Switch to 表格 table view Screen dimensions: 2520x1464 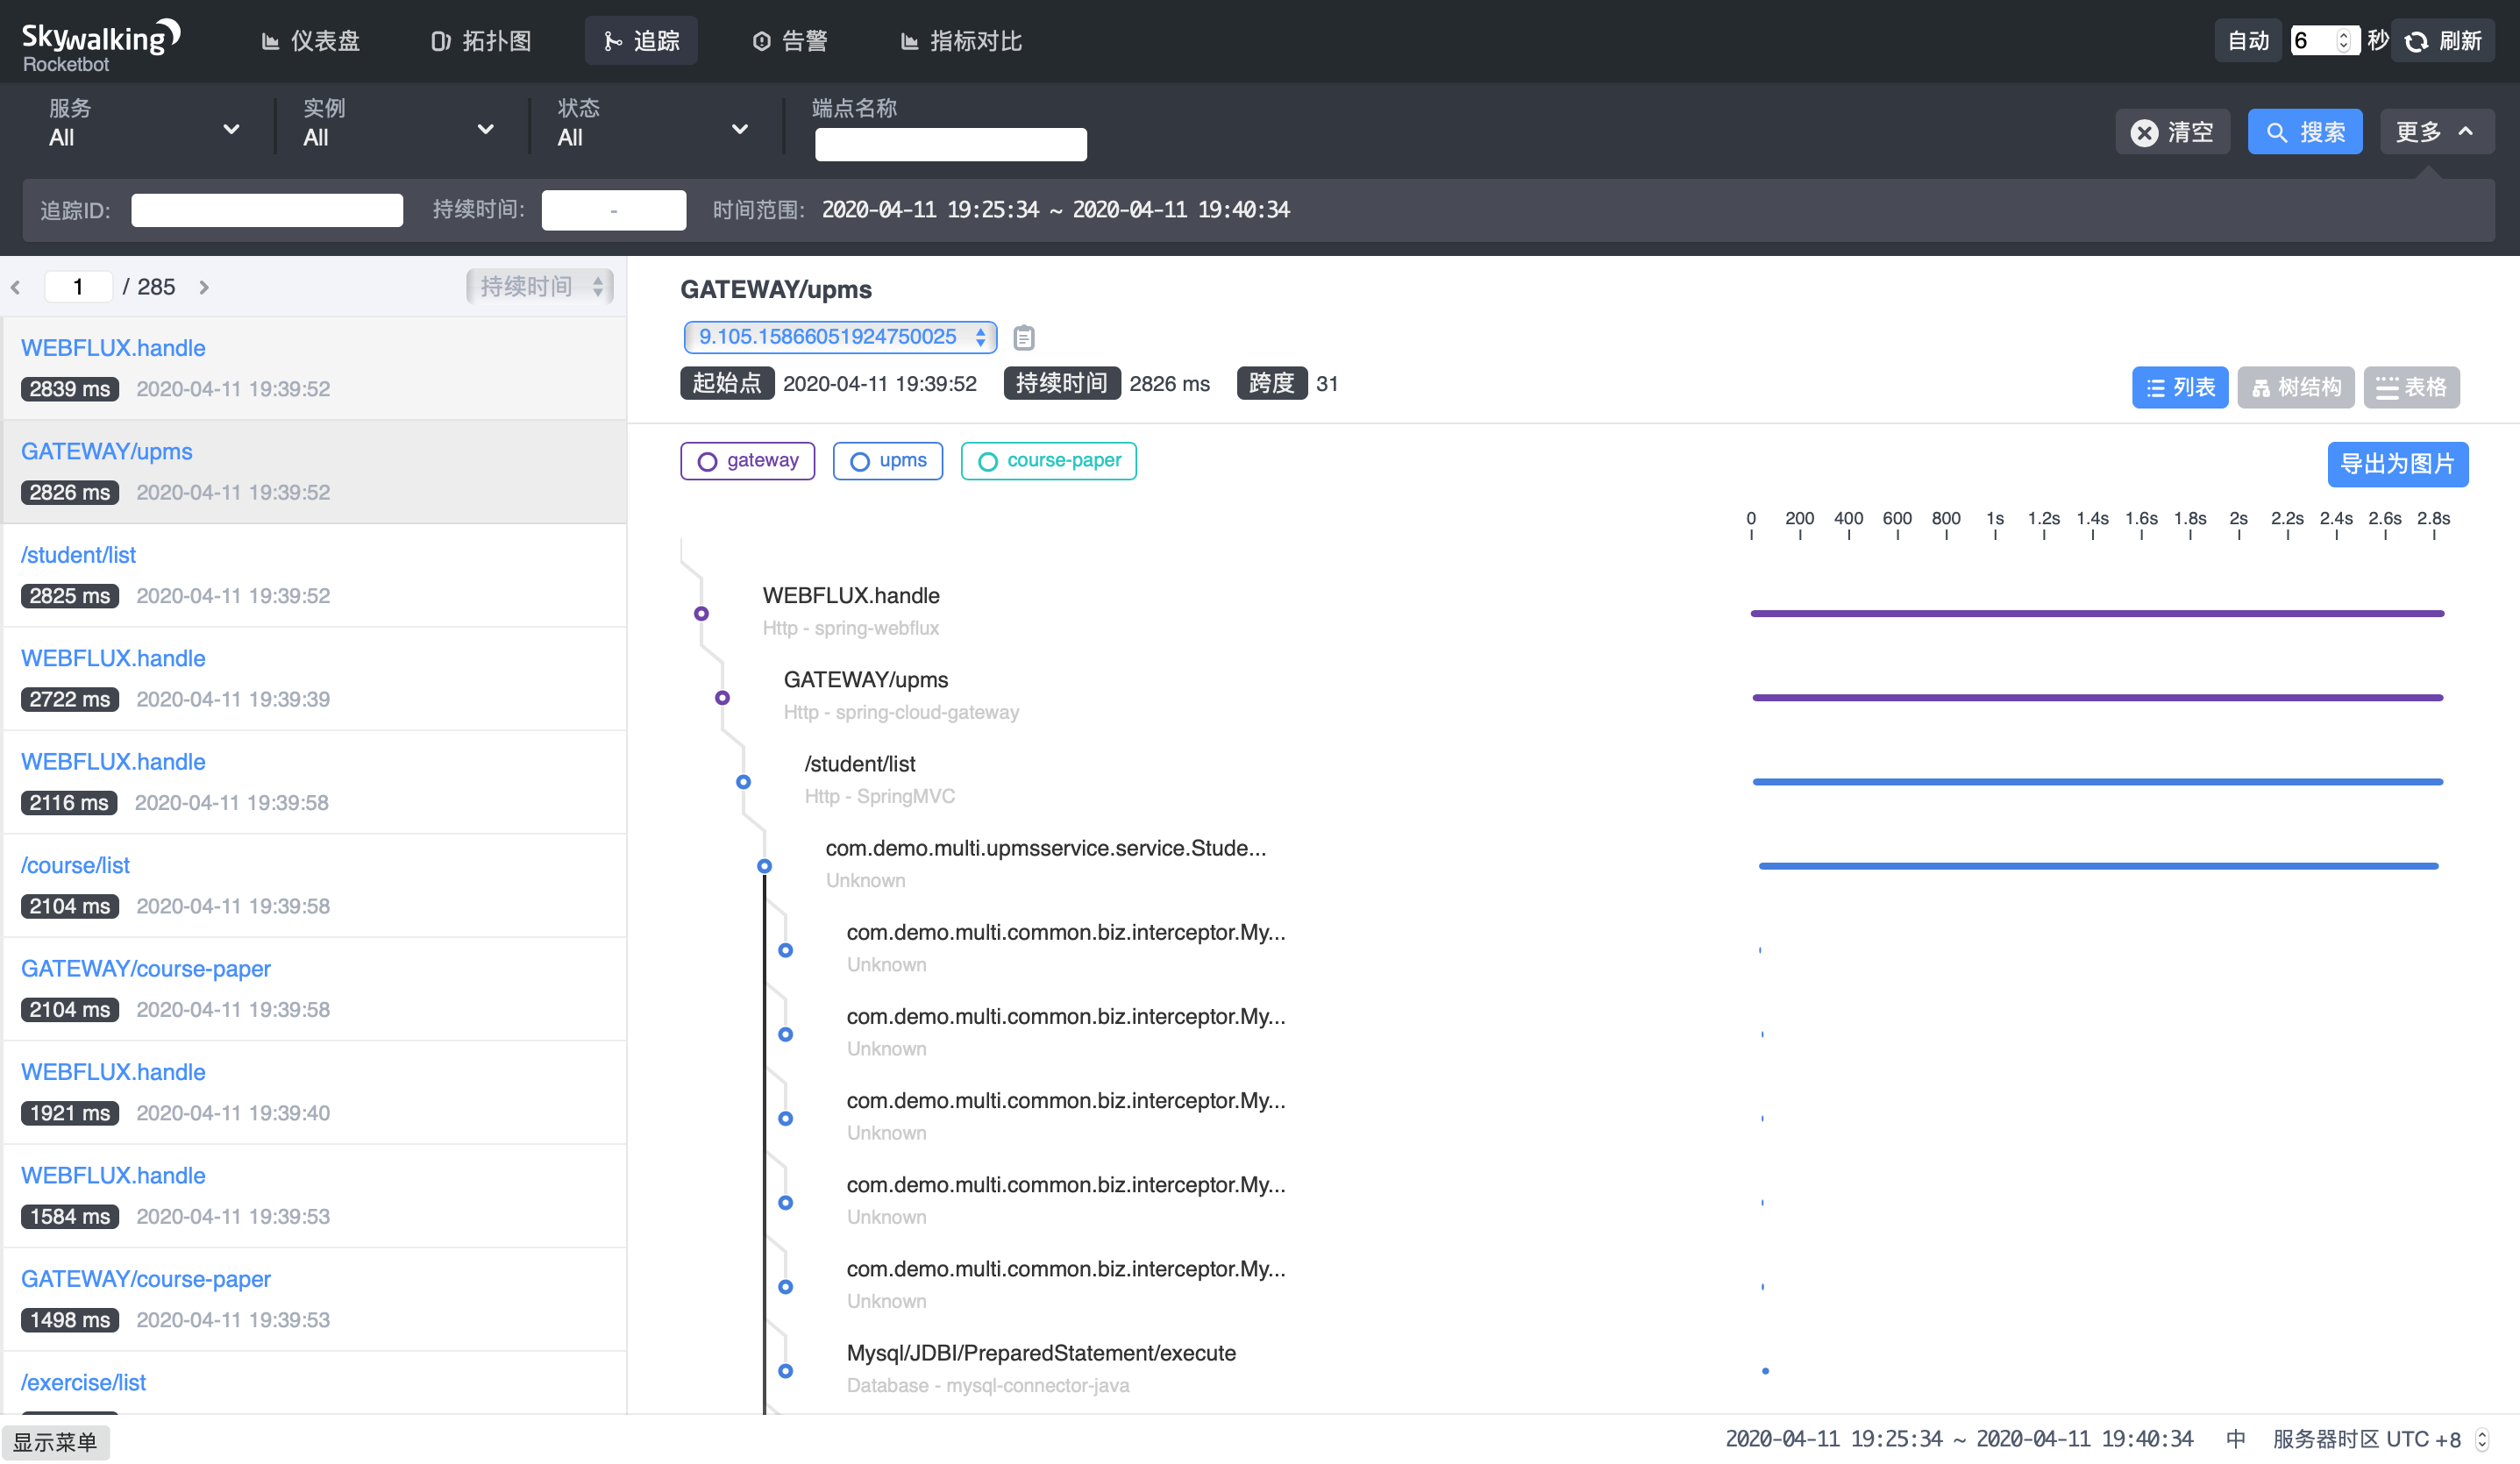coord(2410,387)
